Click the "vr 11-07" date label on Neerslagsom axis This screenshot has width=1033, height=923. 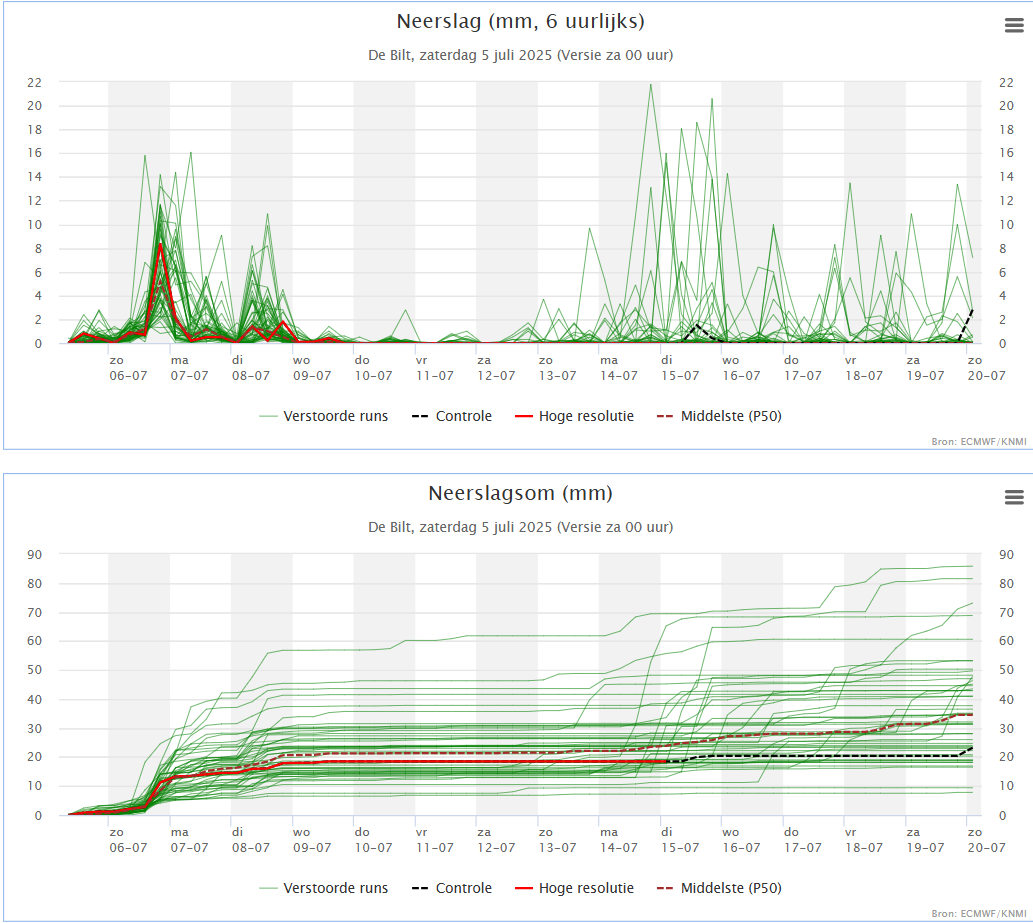[x=434, y=840]
